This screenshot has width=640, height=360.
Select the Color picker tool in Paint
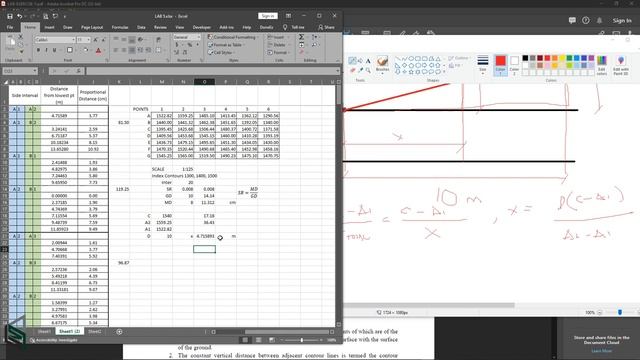pos(360,70)
